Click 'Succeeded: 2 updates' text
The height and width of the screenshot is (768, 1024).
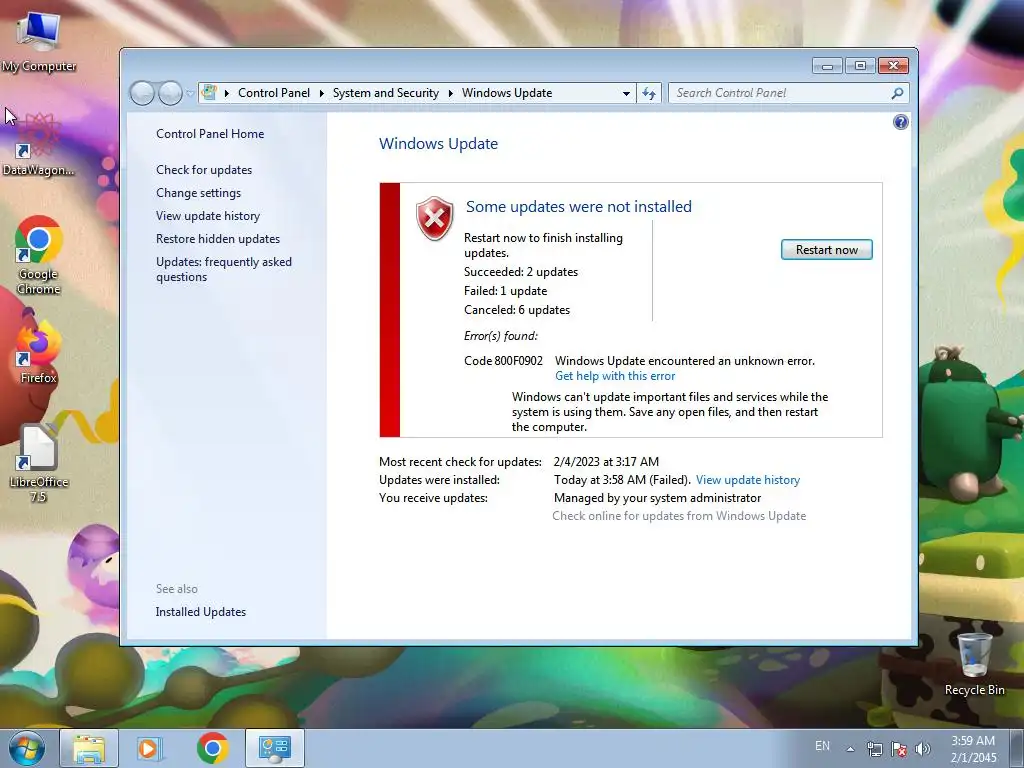tap(520, 272)
